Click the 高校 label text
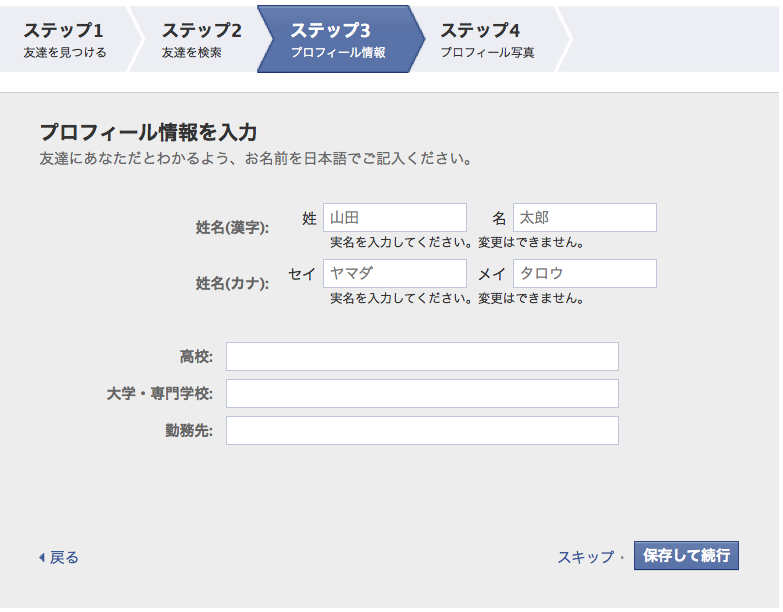The height and width of the screenshot is (612, 783). coord(196,356)
